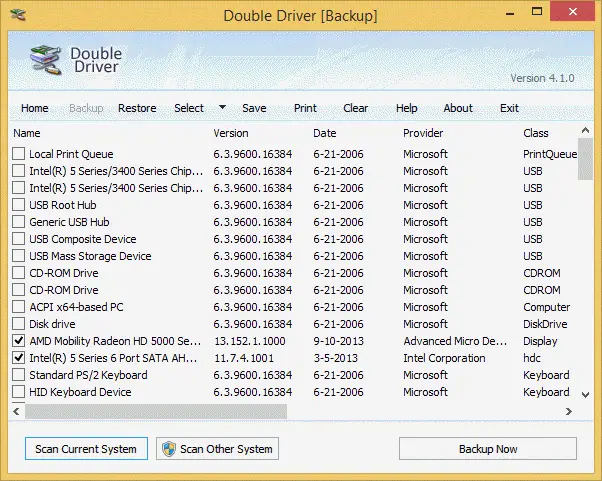Image resolution: width=602 pixels, height=481 pixels.
Task: Sort by the Class column header
Action: point(536,133)
